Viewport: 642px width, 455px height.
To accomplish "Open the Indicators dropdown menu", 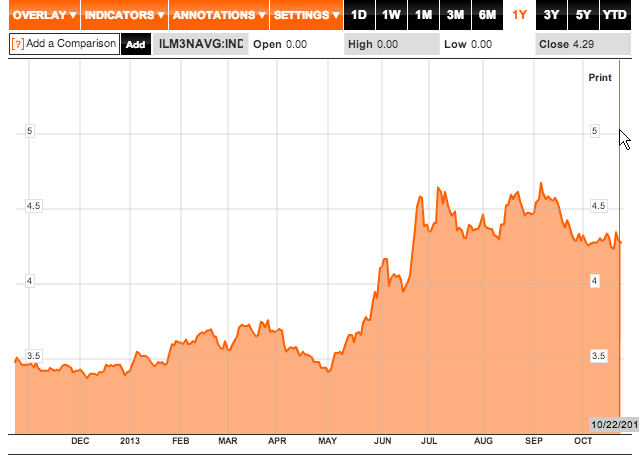I will pos(124,15).
